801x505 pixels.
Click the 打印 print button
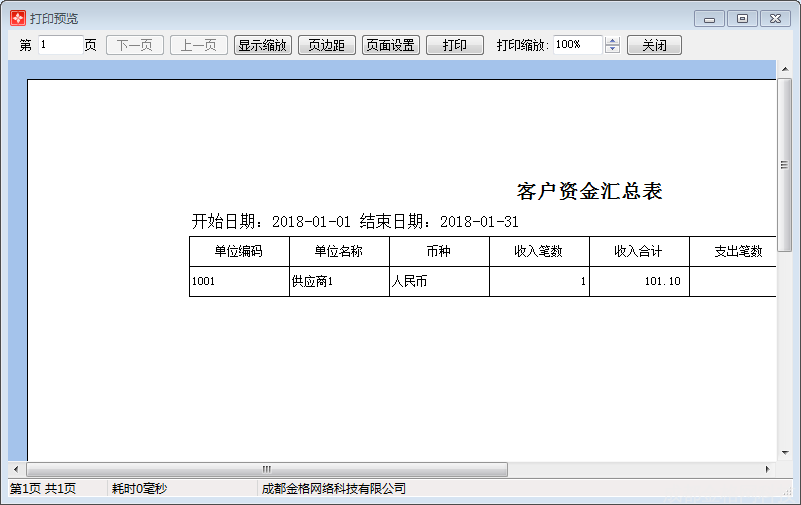(x=455, y=45)
